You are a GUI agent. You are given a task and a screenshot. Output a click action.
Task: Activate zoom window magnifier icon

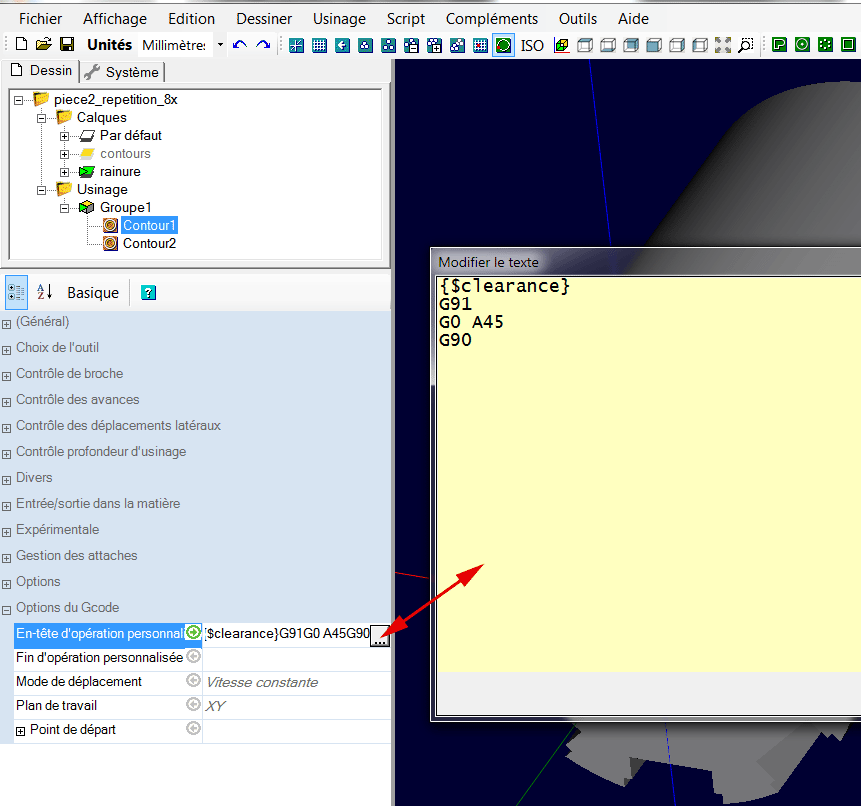(x=746, y=45)
